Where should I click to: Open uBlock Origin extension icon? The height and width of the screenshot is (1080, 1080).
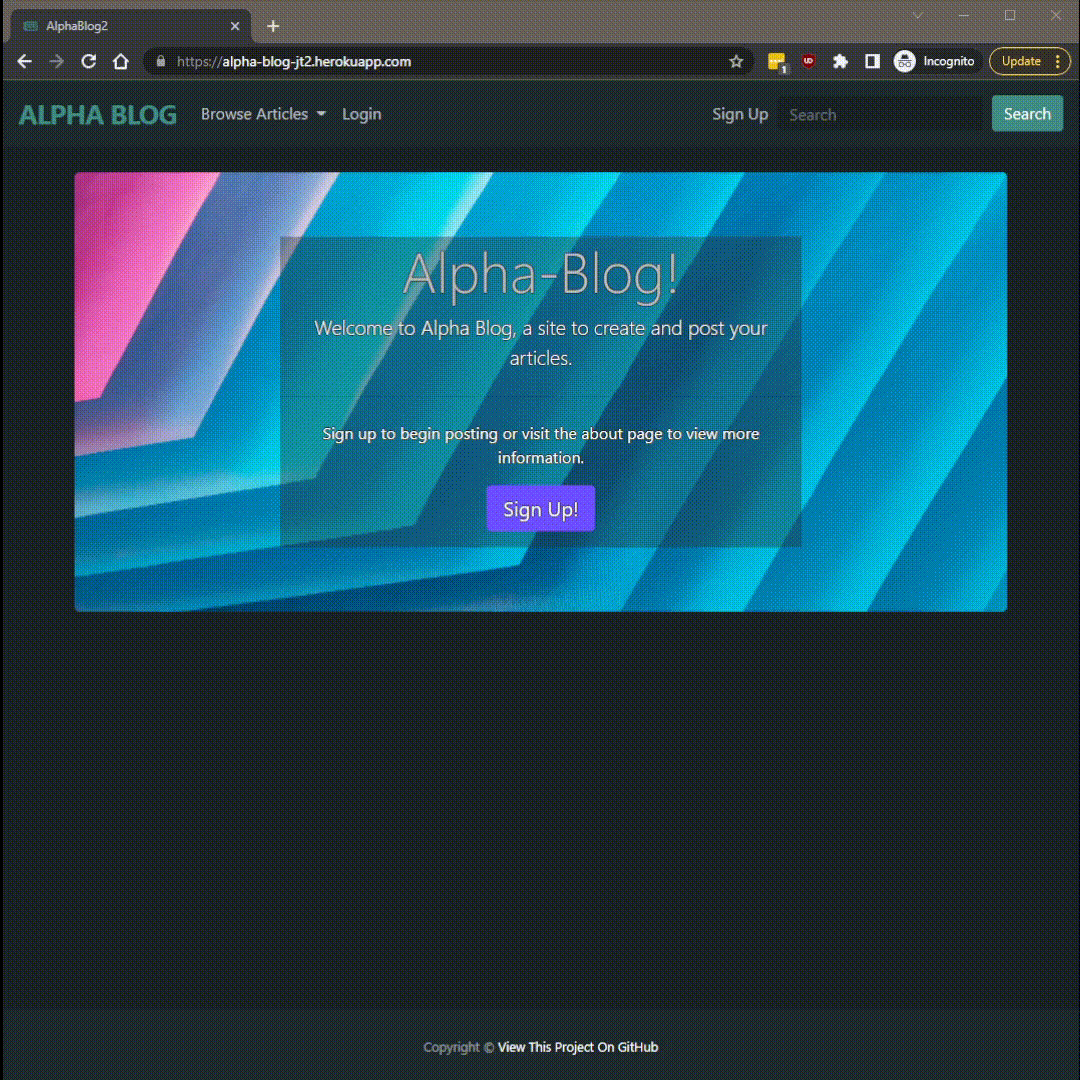point(807,61)
